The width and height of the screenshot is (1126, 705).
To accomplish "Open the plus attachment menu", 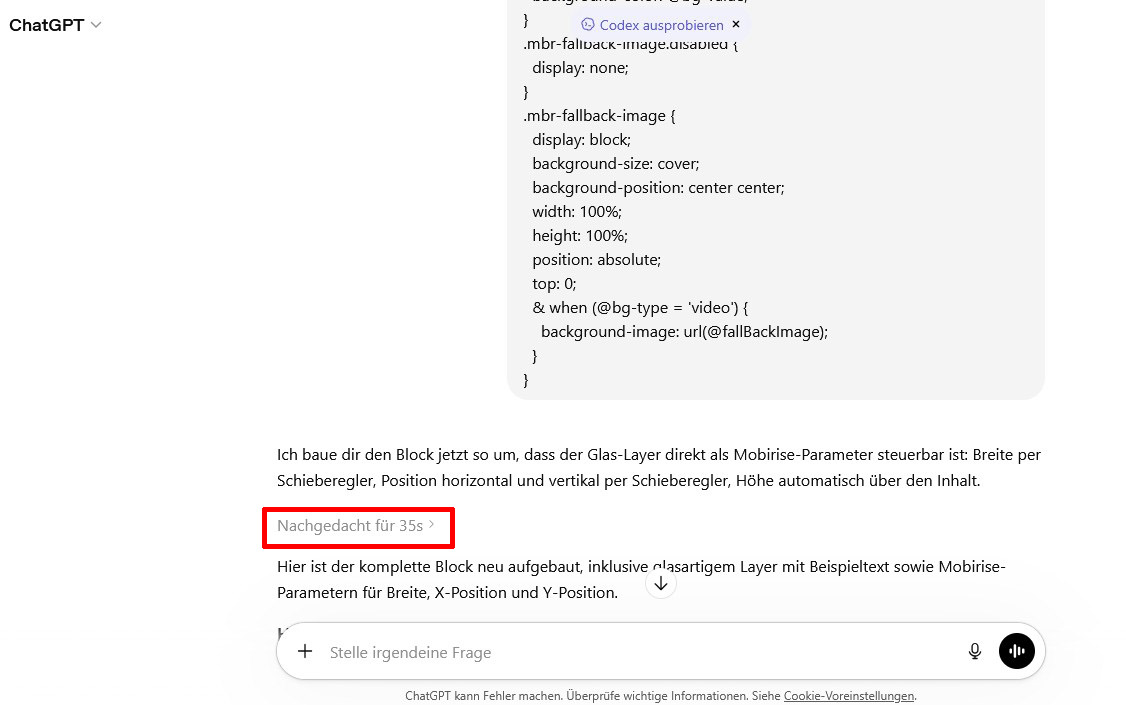I will coord(305,651).
